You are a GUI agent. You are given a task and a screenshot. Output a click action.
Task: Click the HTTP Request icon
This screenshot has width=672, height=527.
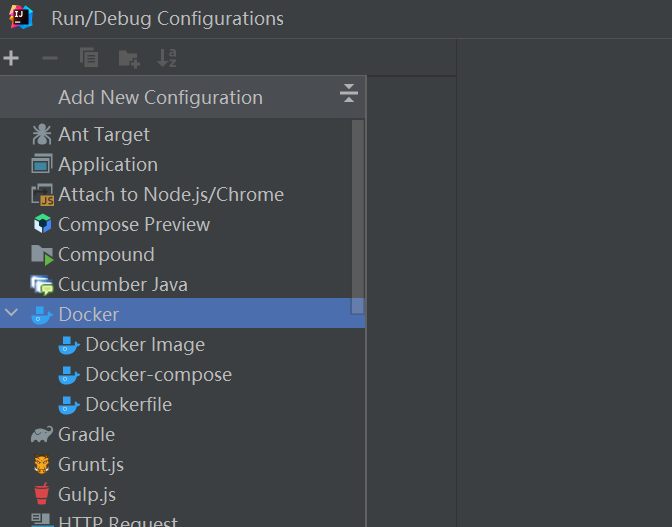point(42,520)
